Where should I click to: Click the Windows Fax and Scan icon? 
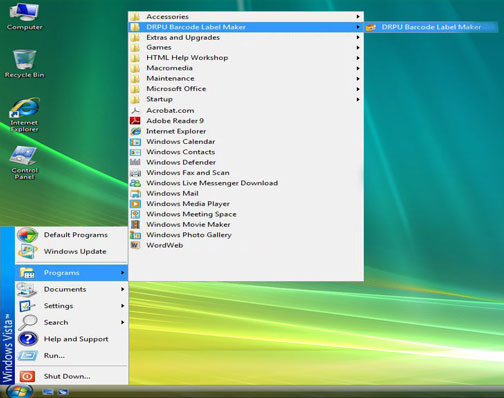click(135, 173)
